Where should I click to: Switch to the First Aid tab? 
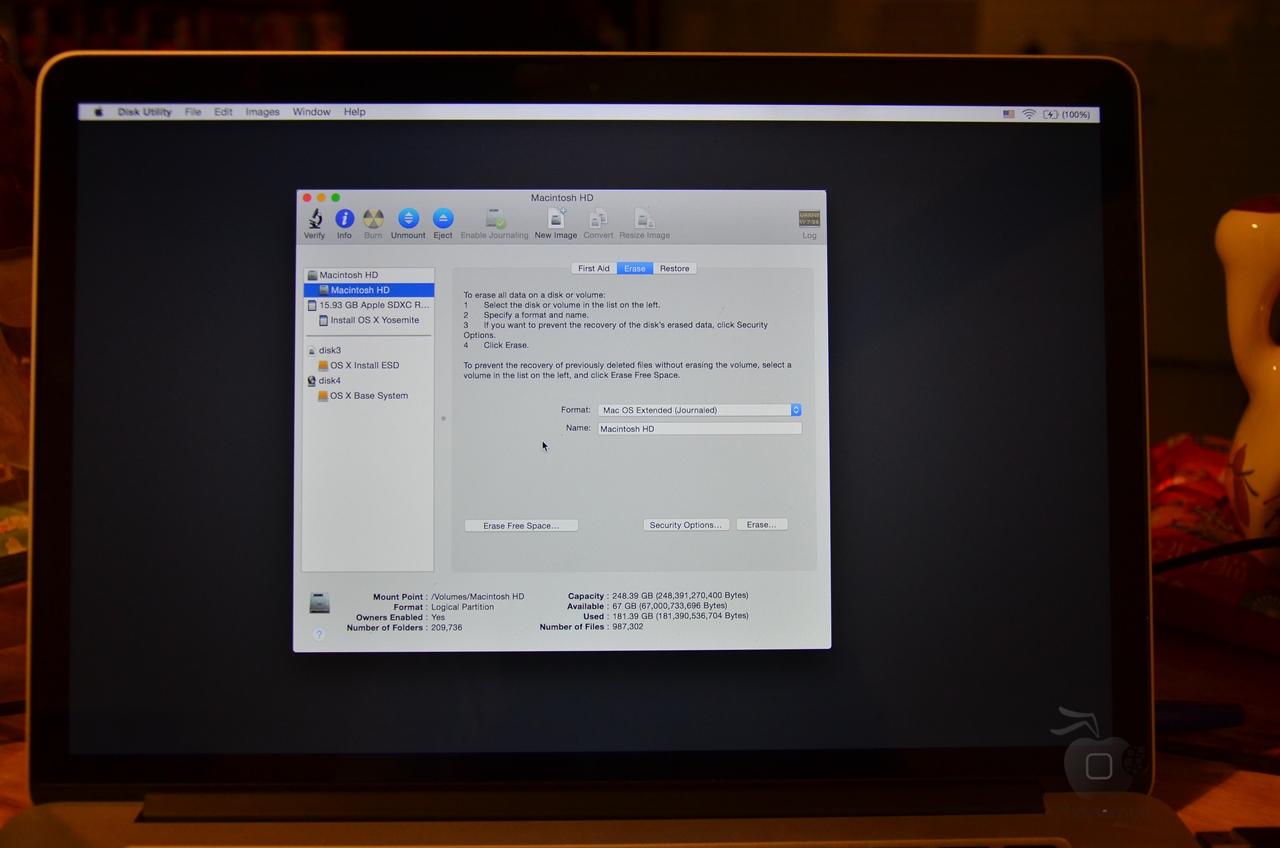coord(593,268)
